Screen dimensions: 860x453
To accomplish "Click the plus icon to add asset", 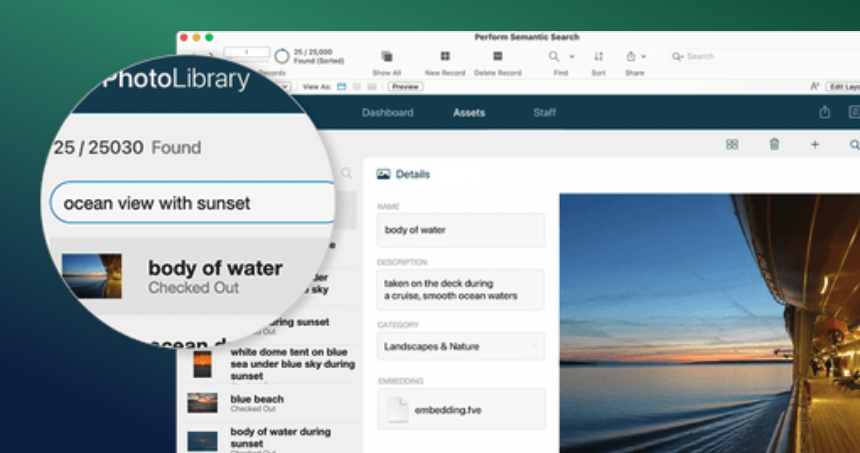I will pos(815,144).
